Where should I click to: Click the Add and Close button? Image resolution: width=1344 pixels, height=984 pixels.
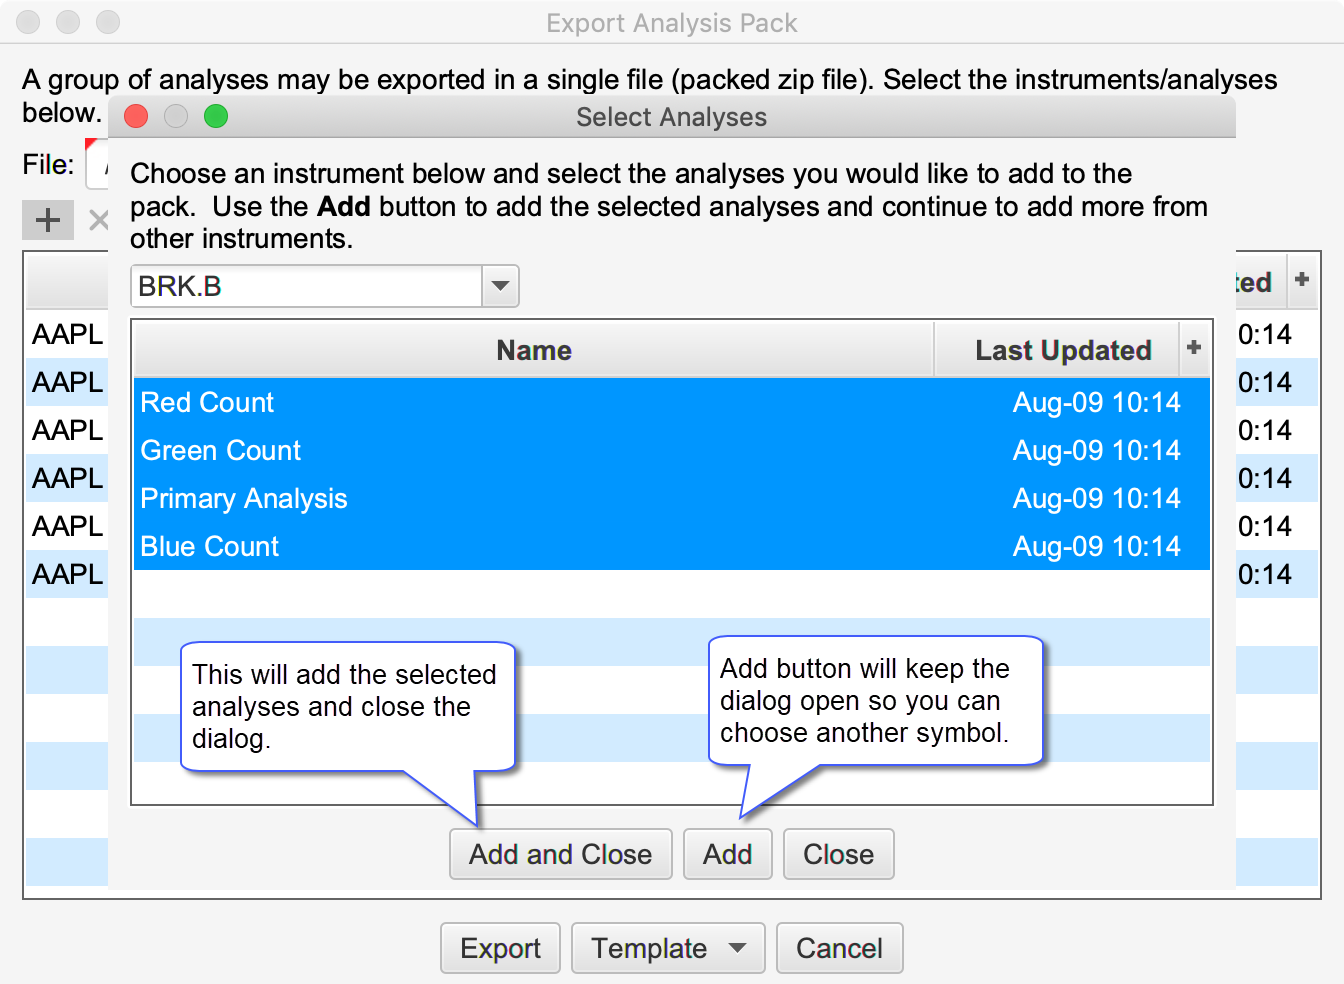pos(560,854)
